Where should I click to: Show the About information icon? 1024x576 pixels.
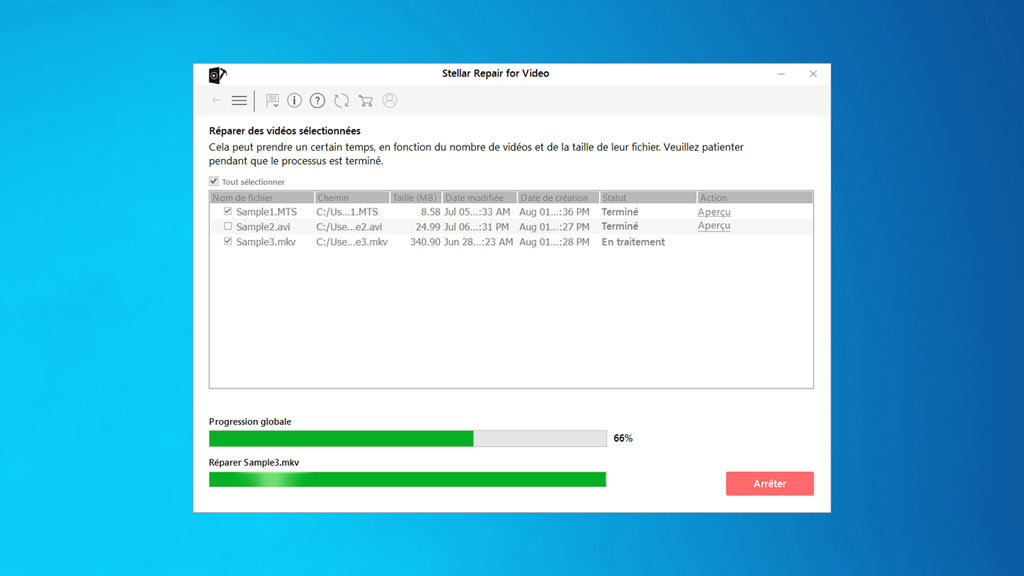(x=295, y=101)
